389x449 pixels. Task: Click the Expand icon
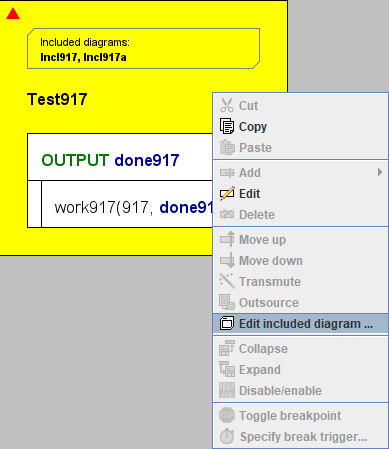point(227,369)
